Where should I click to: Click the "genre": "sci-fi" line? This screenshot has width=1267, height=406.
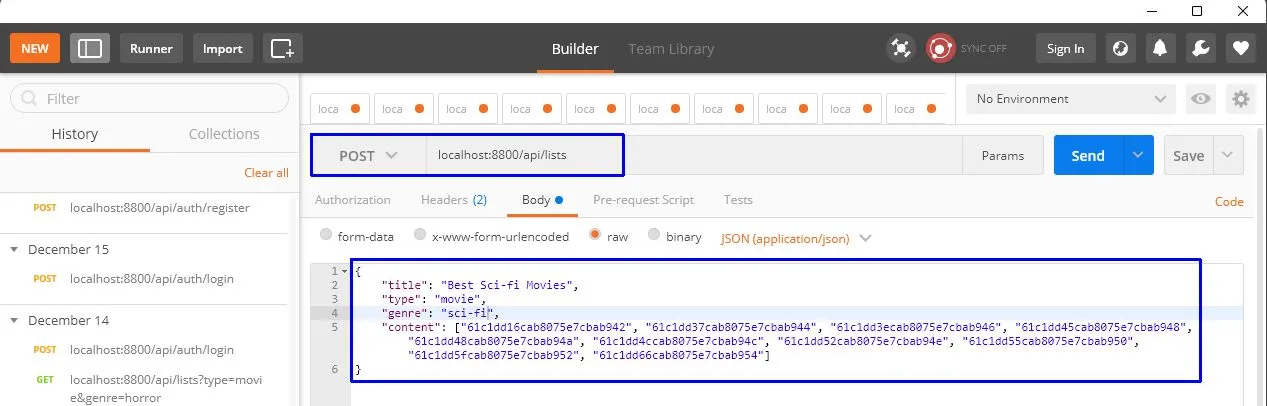click(x=439, y=313)
